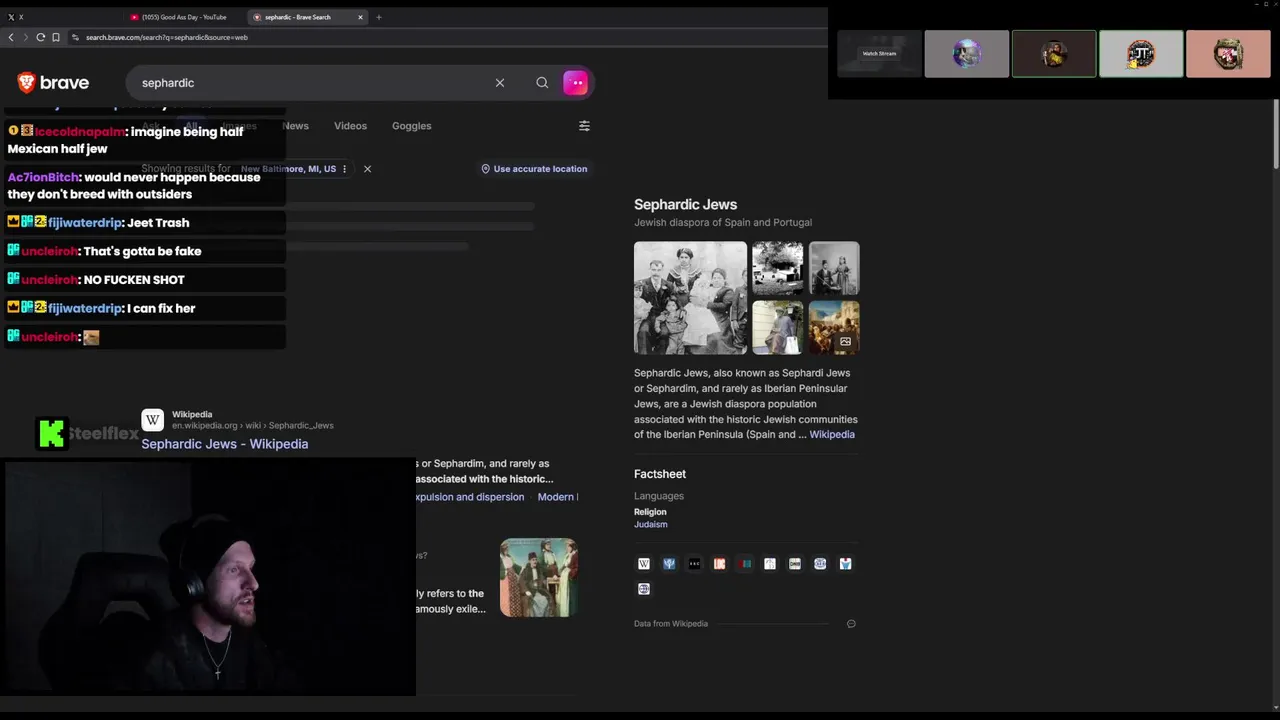Select the pink-background avatar participant tile

click(x=1228, y=54)
